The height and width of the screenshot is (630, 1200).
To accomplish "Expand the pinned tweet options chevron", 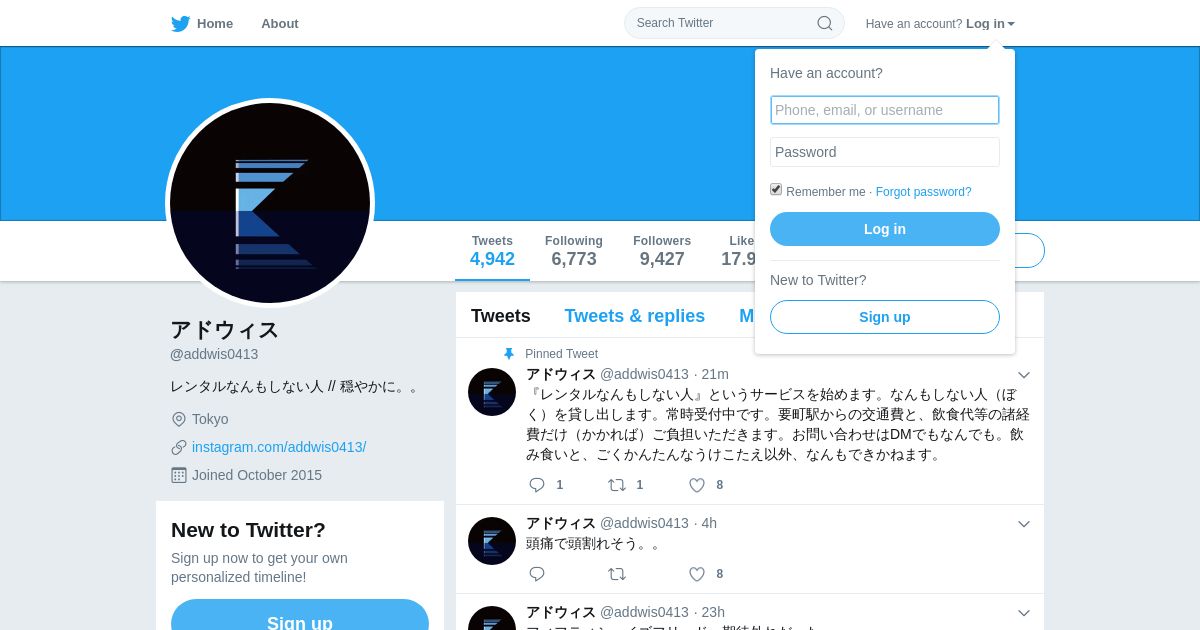I will pyautogui.click(x=1024, y=375).
